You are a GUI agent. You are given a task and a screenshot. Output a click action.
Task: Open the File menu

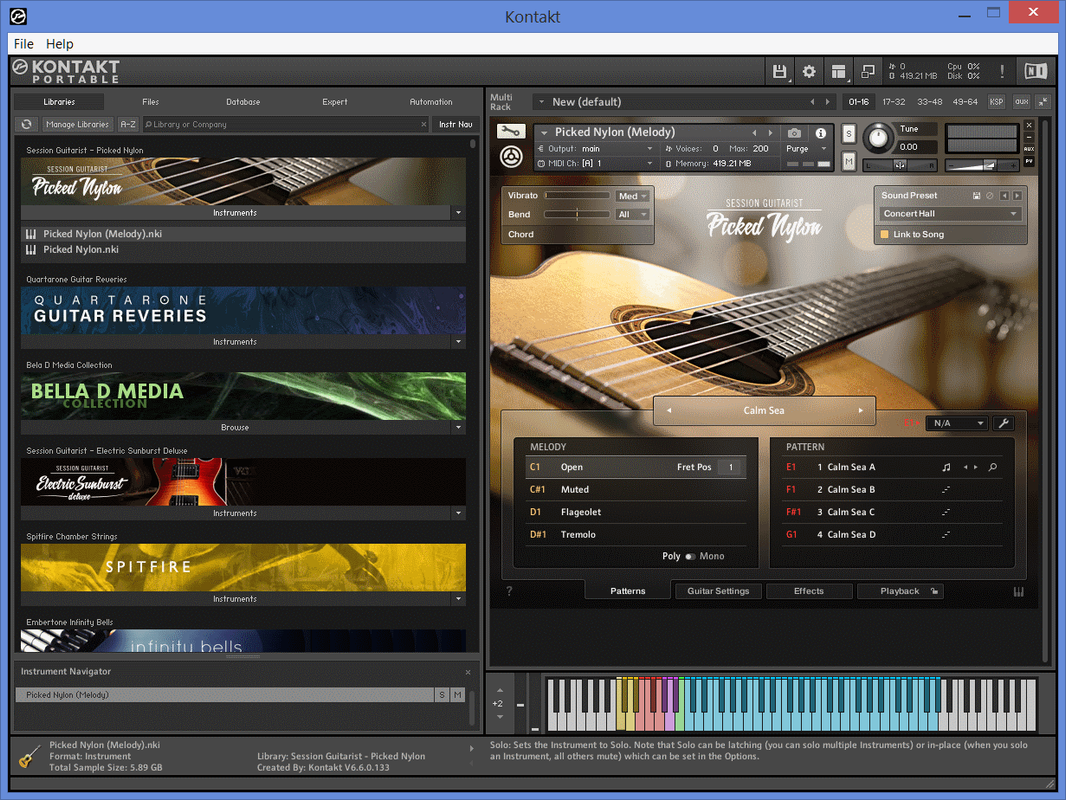(24, 44)
